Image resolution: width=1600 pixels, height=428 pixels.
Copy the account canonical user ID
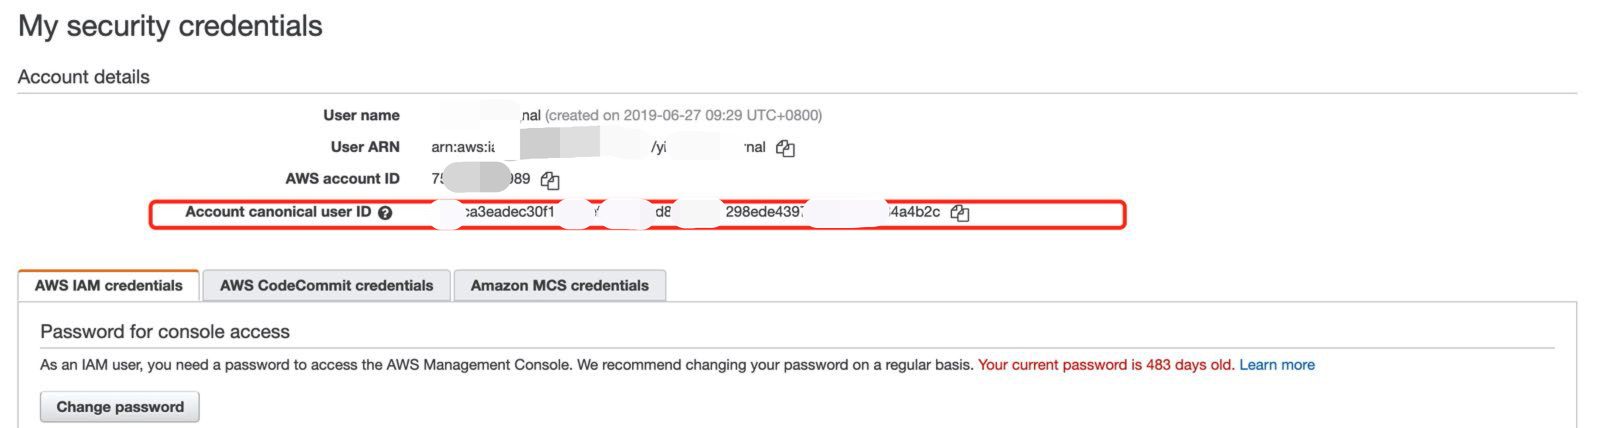(x=960, y=212)
